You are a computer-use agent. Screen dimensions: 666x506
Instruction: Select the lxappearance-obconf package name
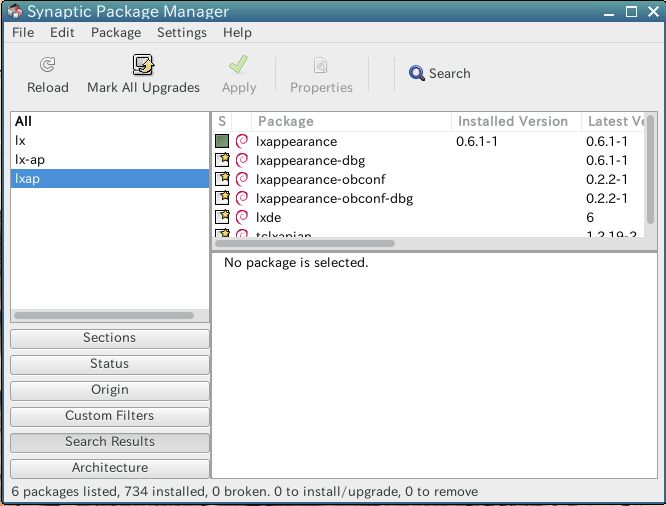(x=320, y=179)
